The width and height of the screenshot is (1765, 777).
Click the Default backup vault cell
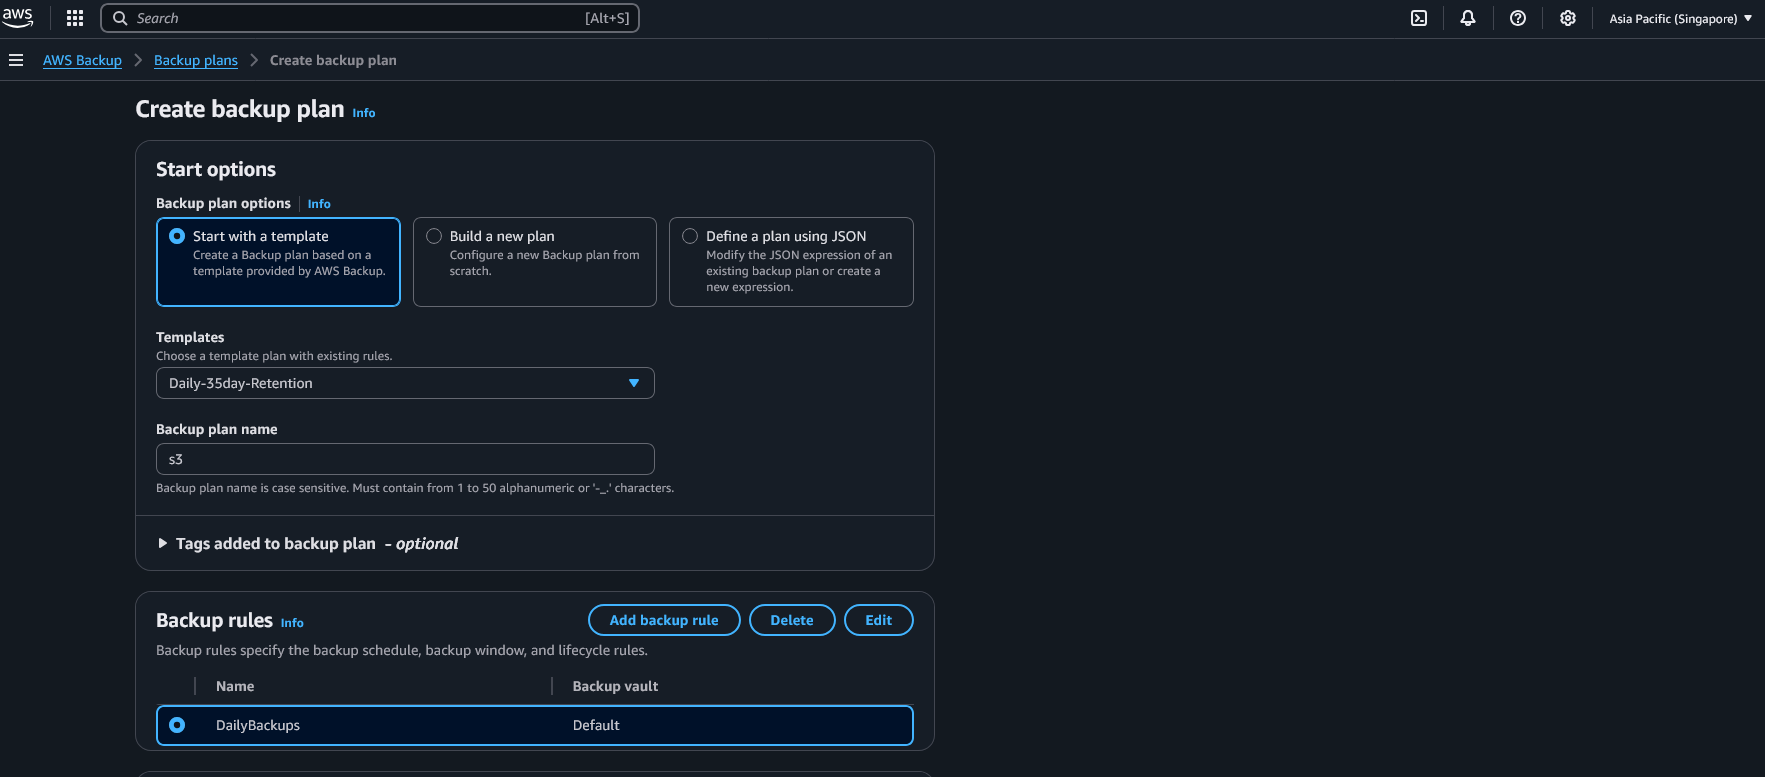[596, 725]
